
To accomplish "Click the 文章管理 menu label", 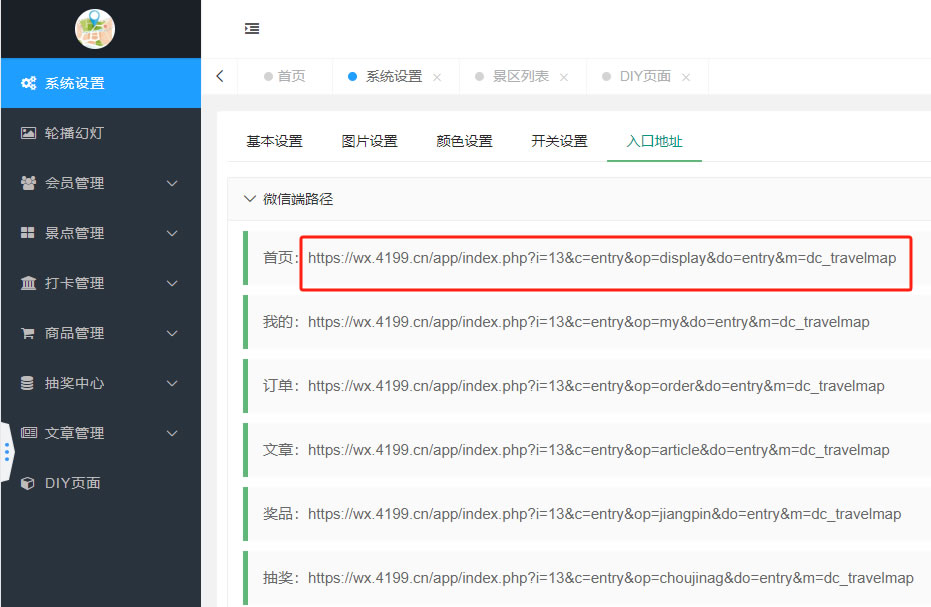I will (75, 433).
